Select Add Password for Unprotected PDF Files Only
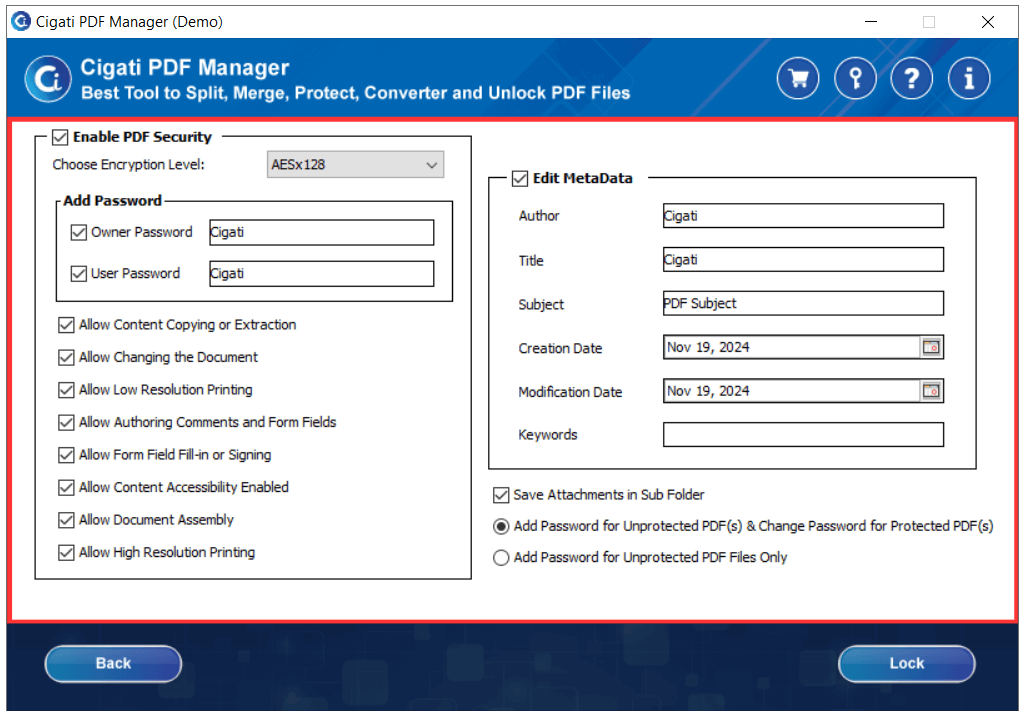 [x=501, y=558]
